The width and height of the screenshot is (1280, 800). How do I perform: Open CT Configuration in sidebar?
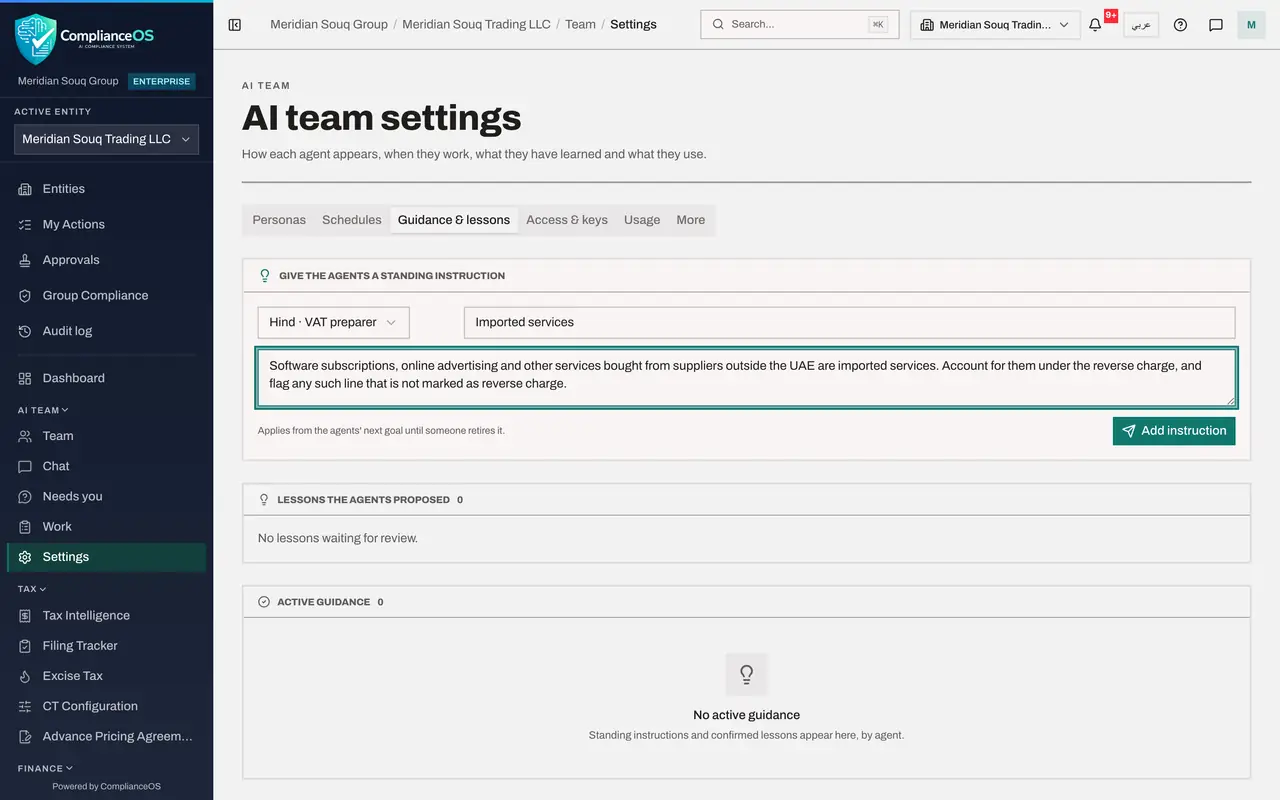[106, 706]
